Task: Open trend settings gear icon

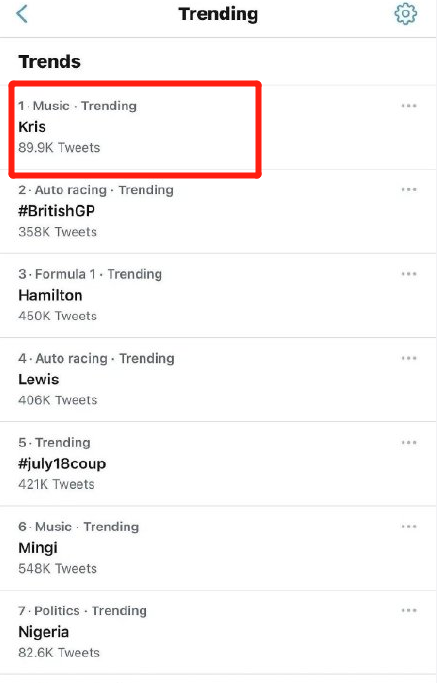Action: tap(406, 14)
